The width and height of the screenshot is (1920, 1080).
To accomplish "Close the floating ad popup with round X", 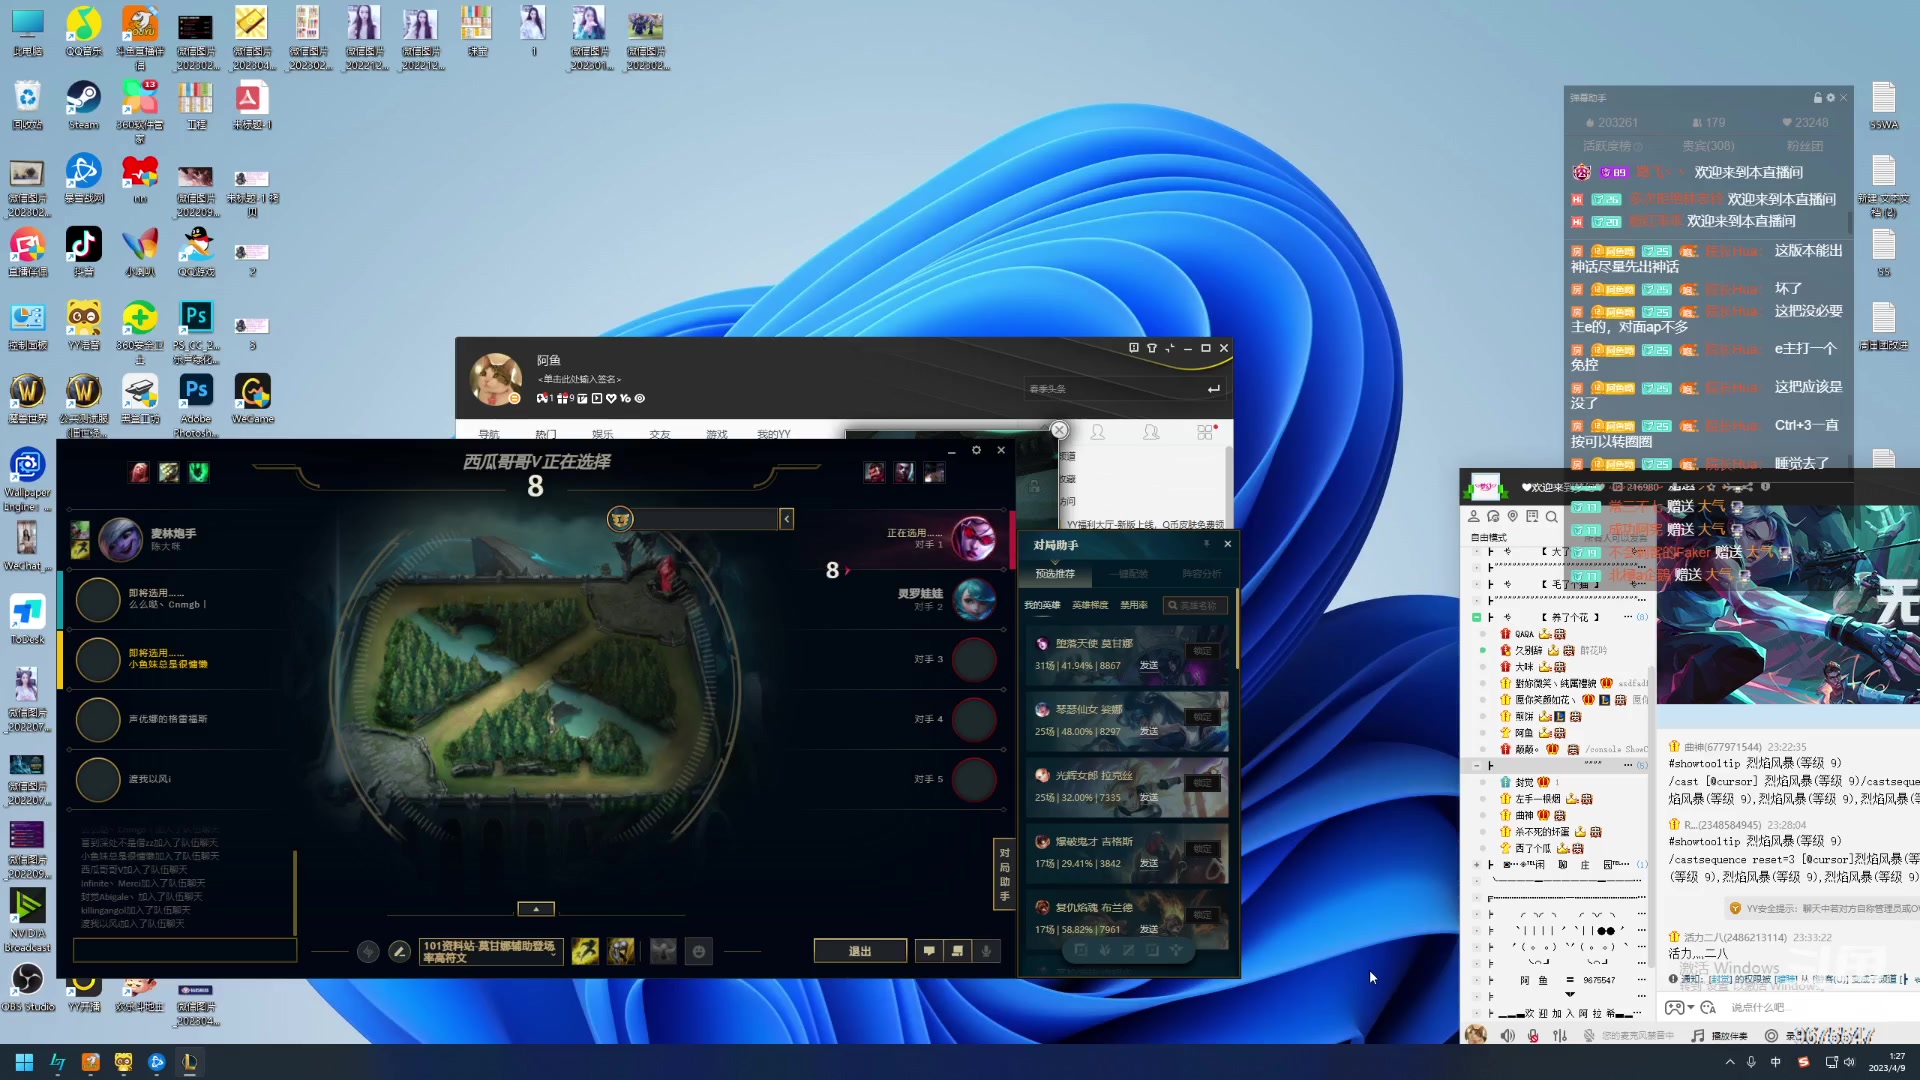I will (x=1059, y=430).
